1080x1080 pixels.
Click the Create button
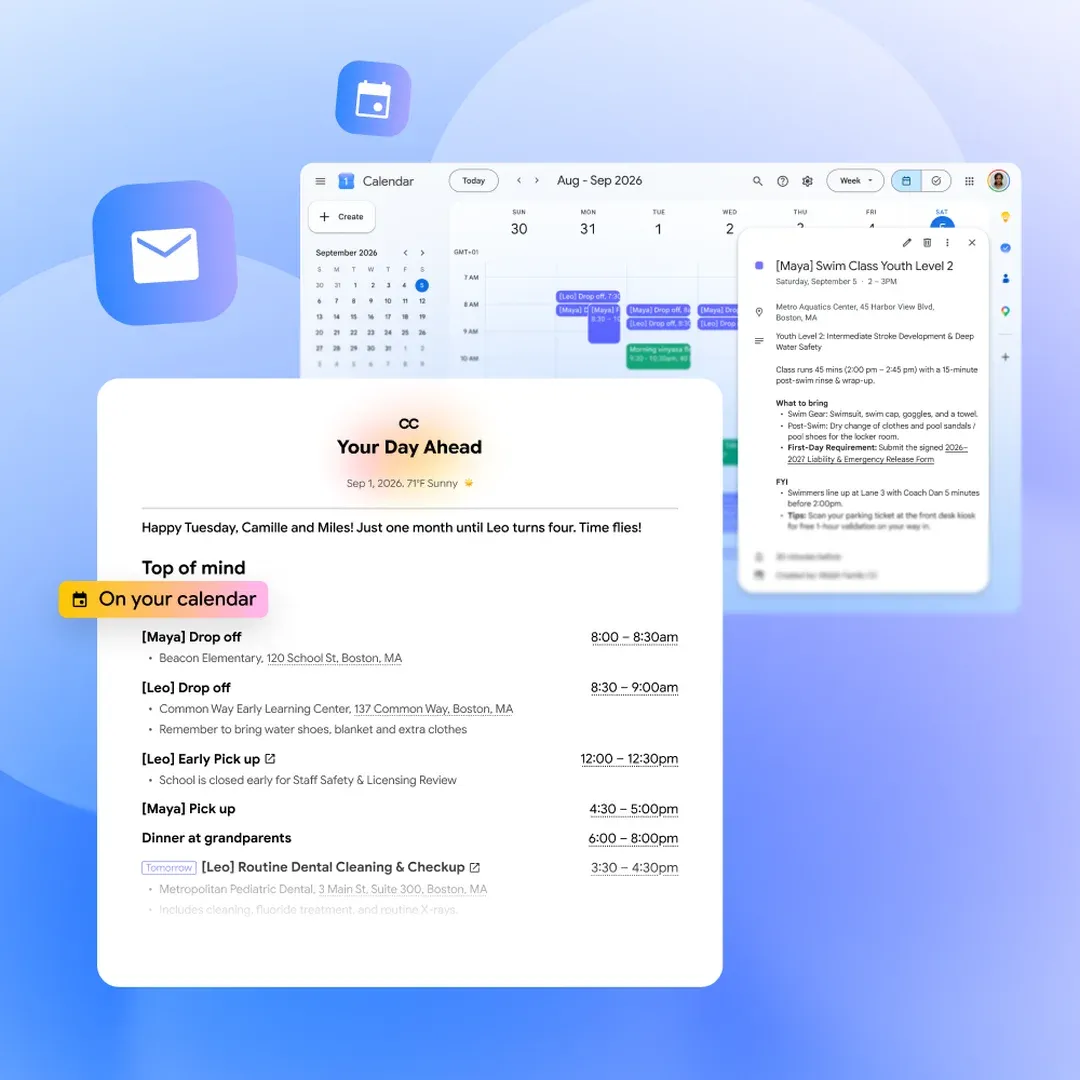(342, 216)
